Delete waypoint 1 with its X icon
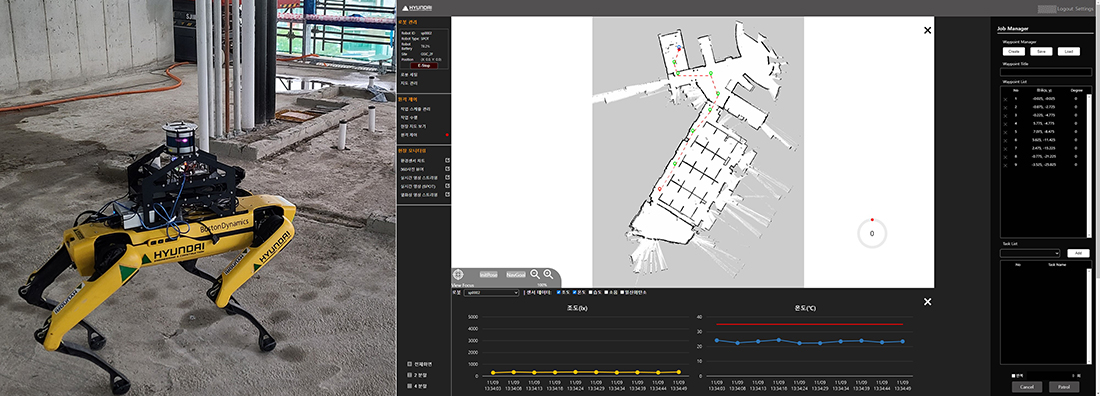The image size is (1100, 396). 1005,99
